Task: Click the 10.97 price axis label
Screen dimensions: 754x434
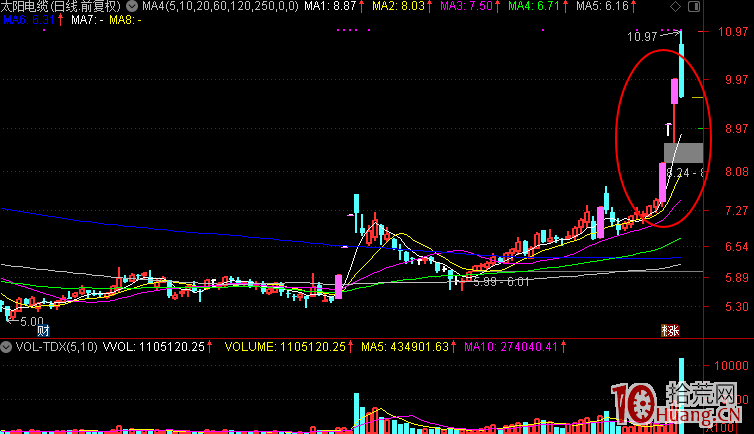Action: coord(733,32)
